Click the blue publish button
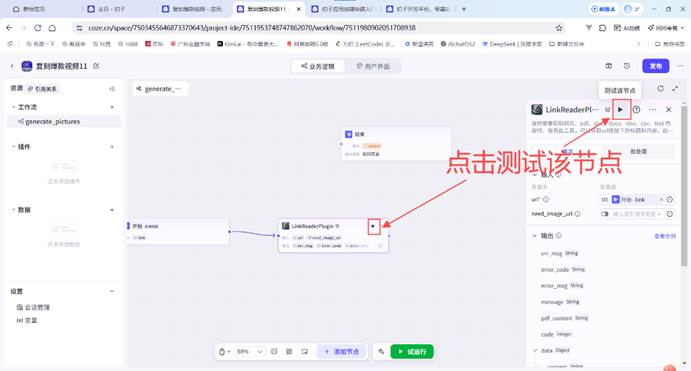This screenshot has height=371, width=691. coord(656,66)
